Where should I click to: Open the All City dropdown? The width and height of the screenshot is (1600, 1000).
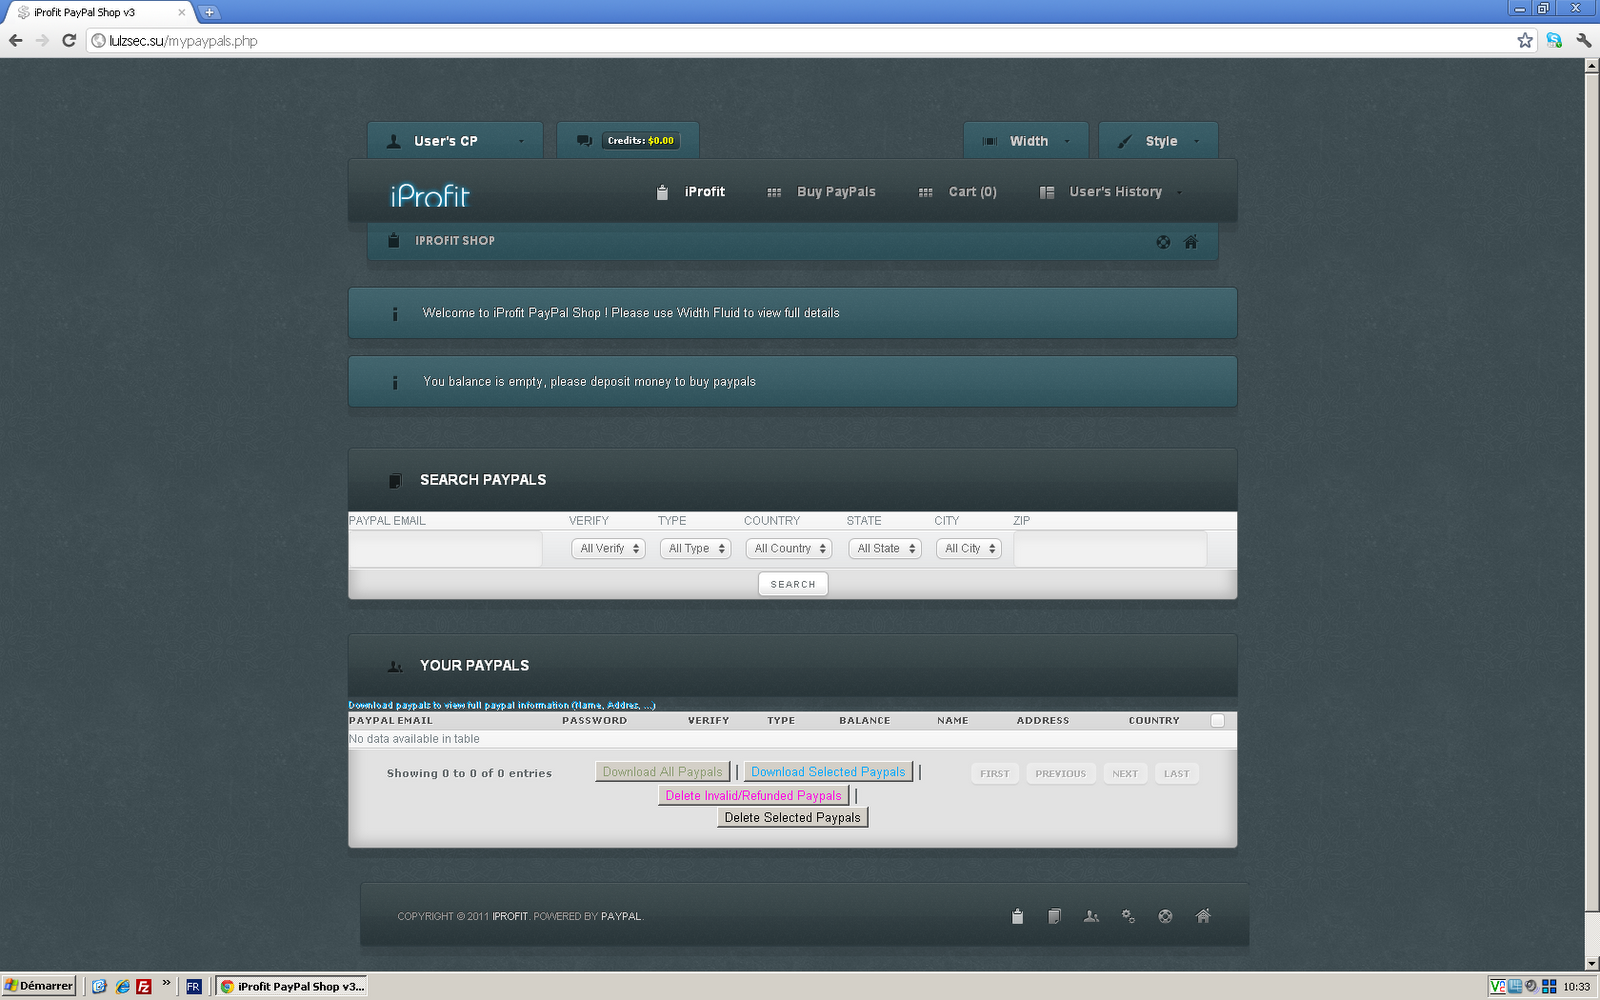pyautogui.click(x=969, y=549)
